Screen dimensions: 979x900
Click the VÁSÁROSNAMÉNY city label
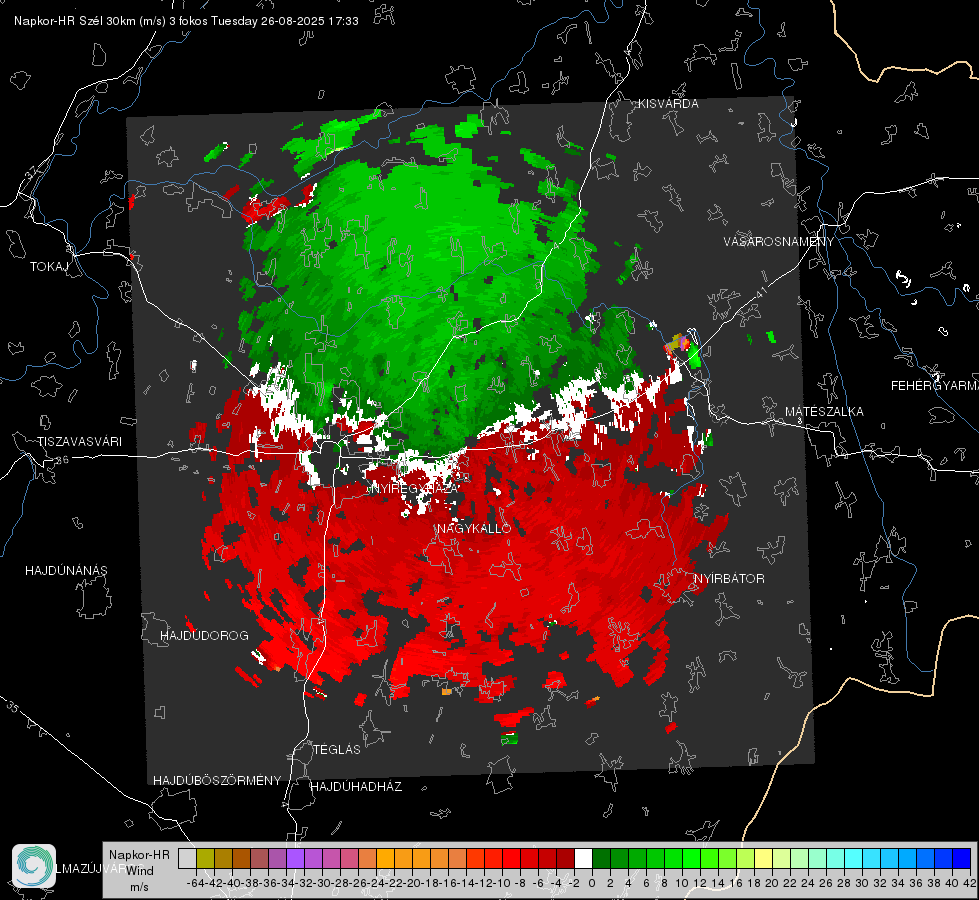(x=779, y=242)
